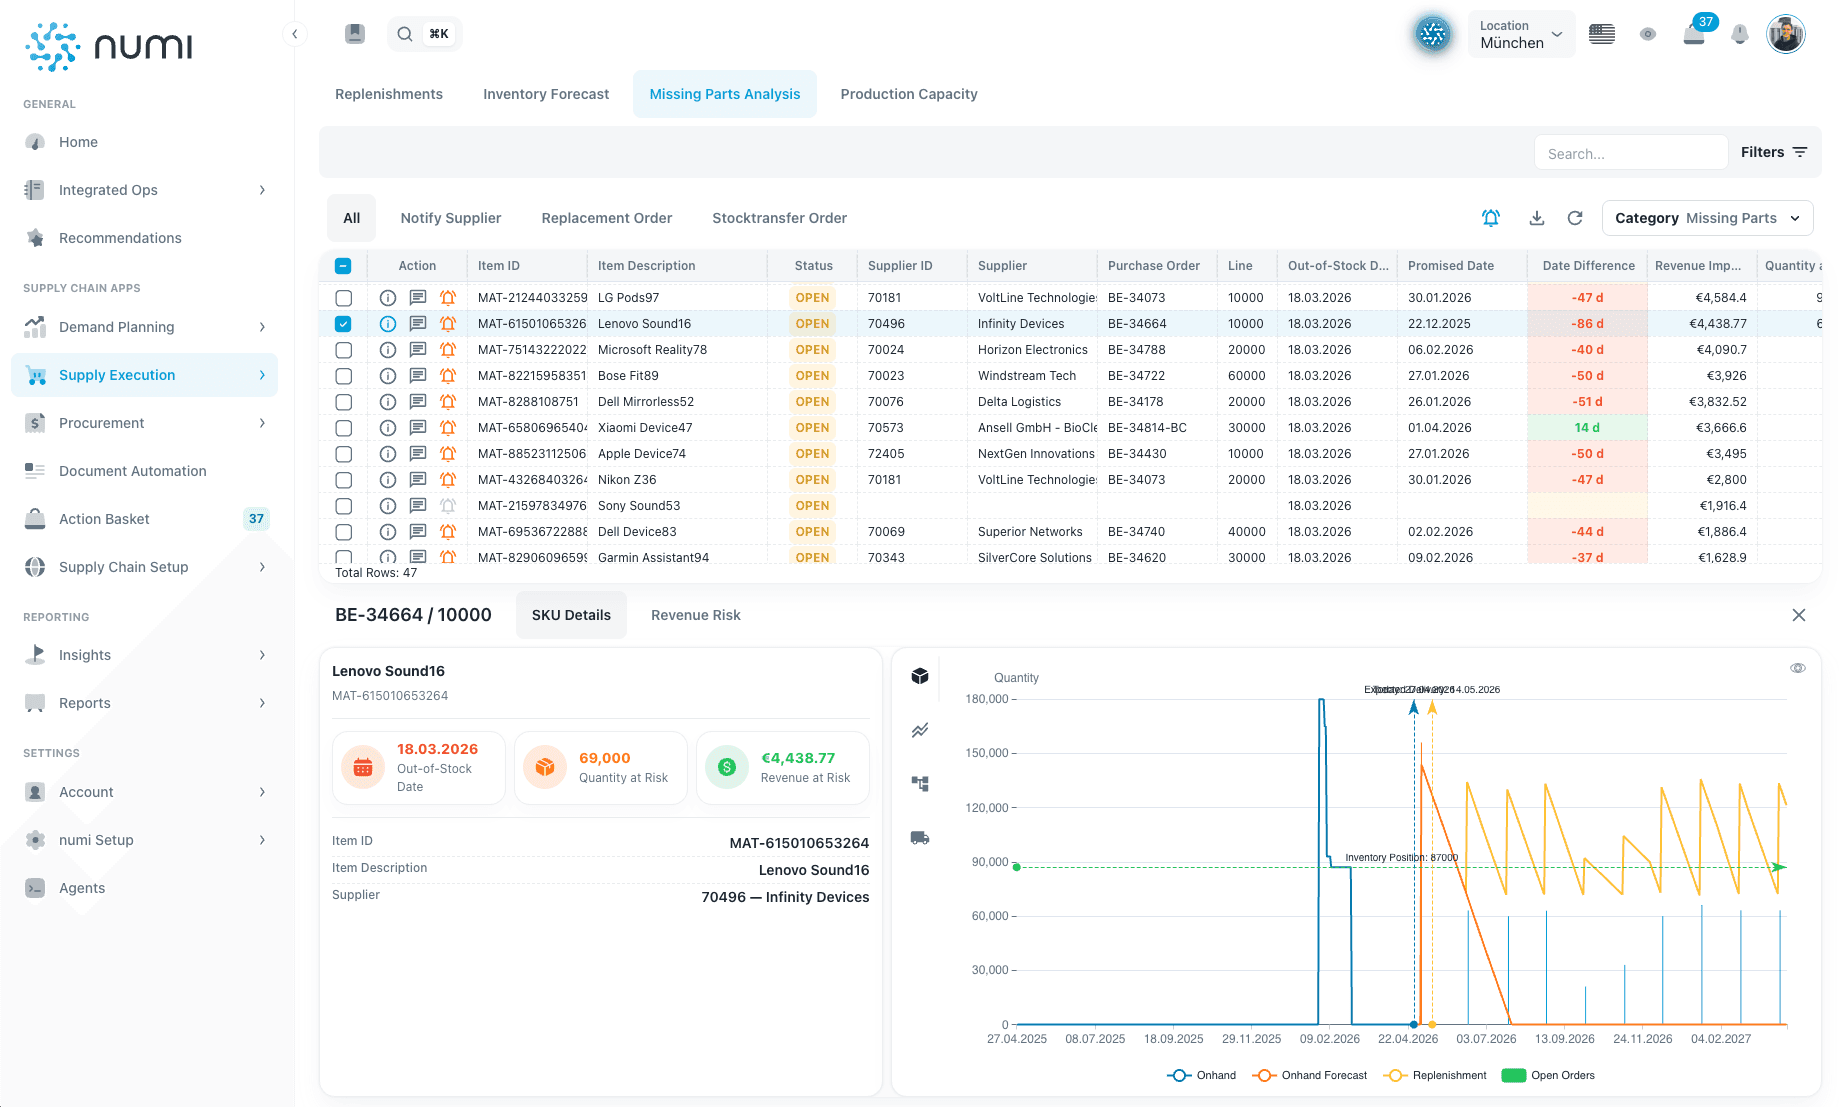Toggle the eye icon in the top header
This screenshot has height=1107, width=1839.
[1648, 34]
